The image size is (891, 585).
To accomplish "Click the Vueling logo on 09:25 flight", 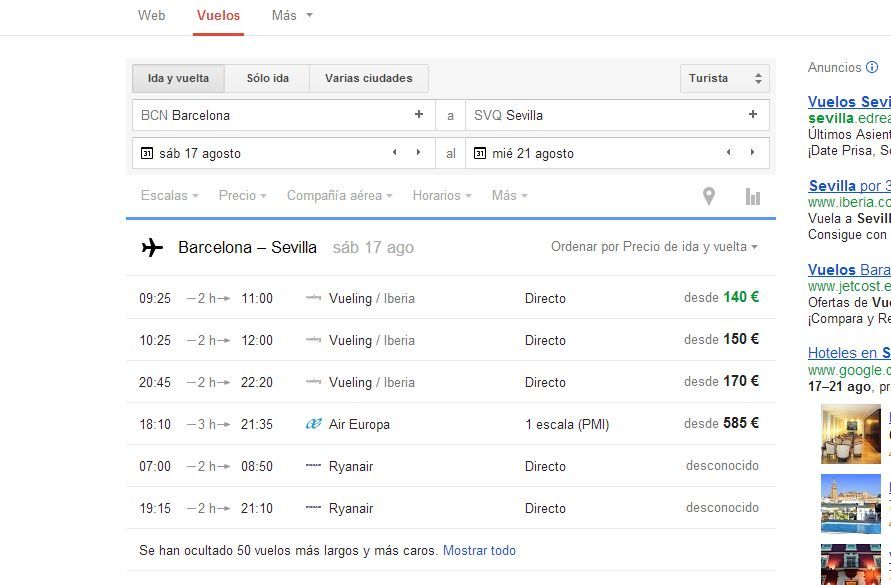I will pos(314,297).
